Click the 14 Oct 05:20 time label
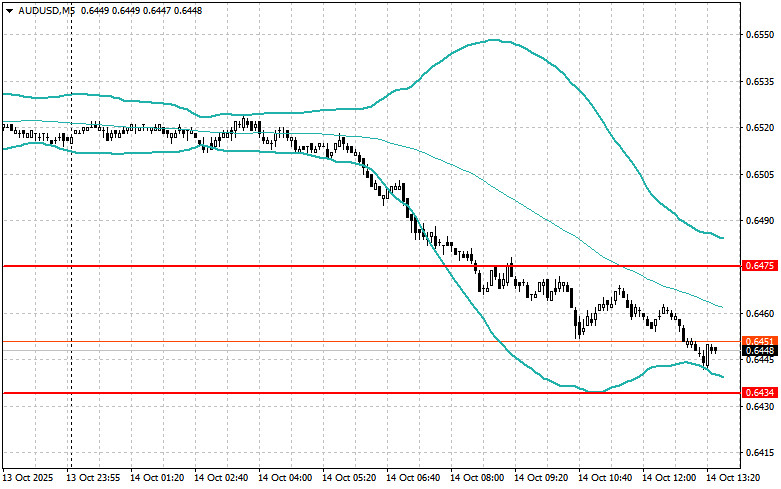The width and height of the screenshot is (781, 489). (x=349, y=478)
